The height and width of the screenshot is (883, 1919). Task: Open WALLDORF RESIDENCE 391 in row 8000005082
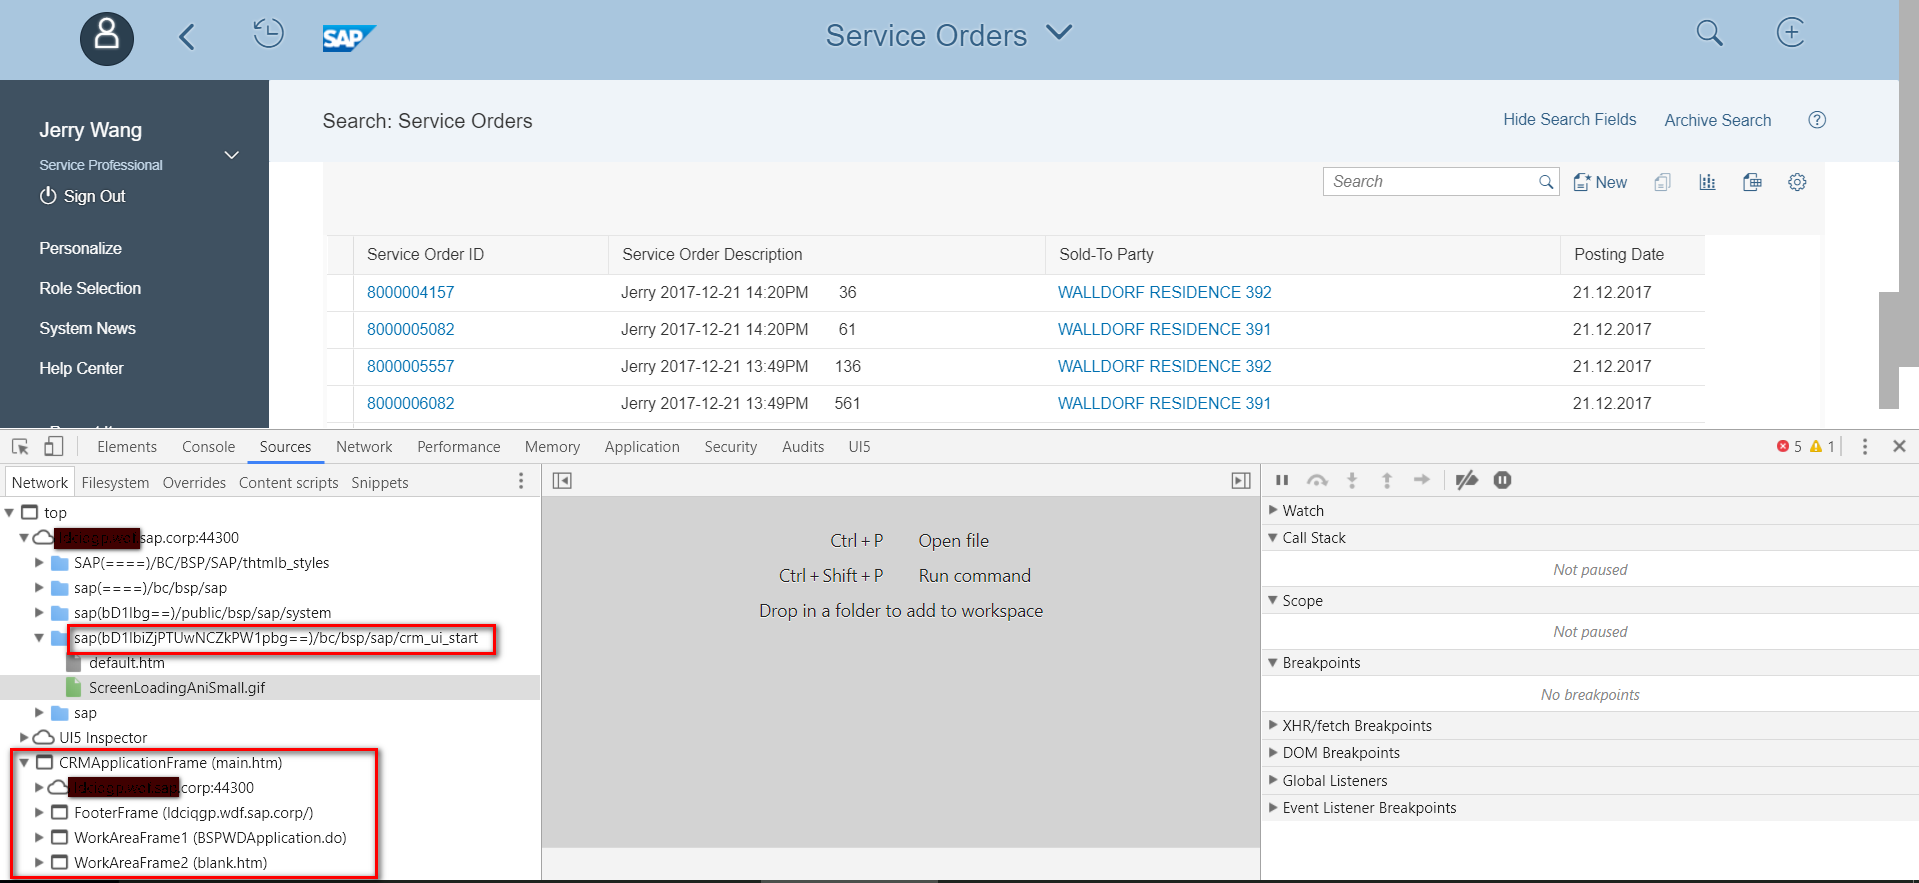pyautogui.click(x=1164, y=329)
